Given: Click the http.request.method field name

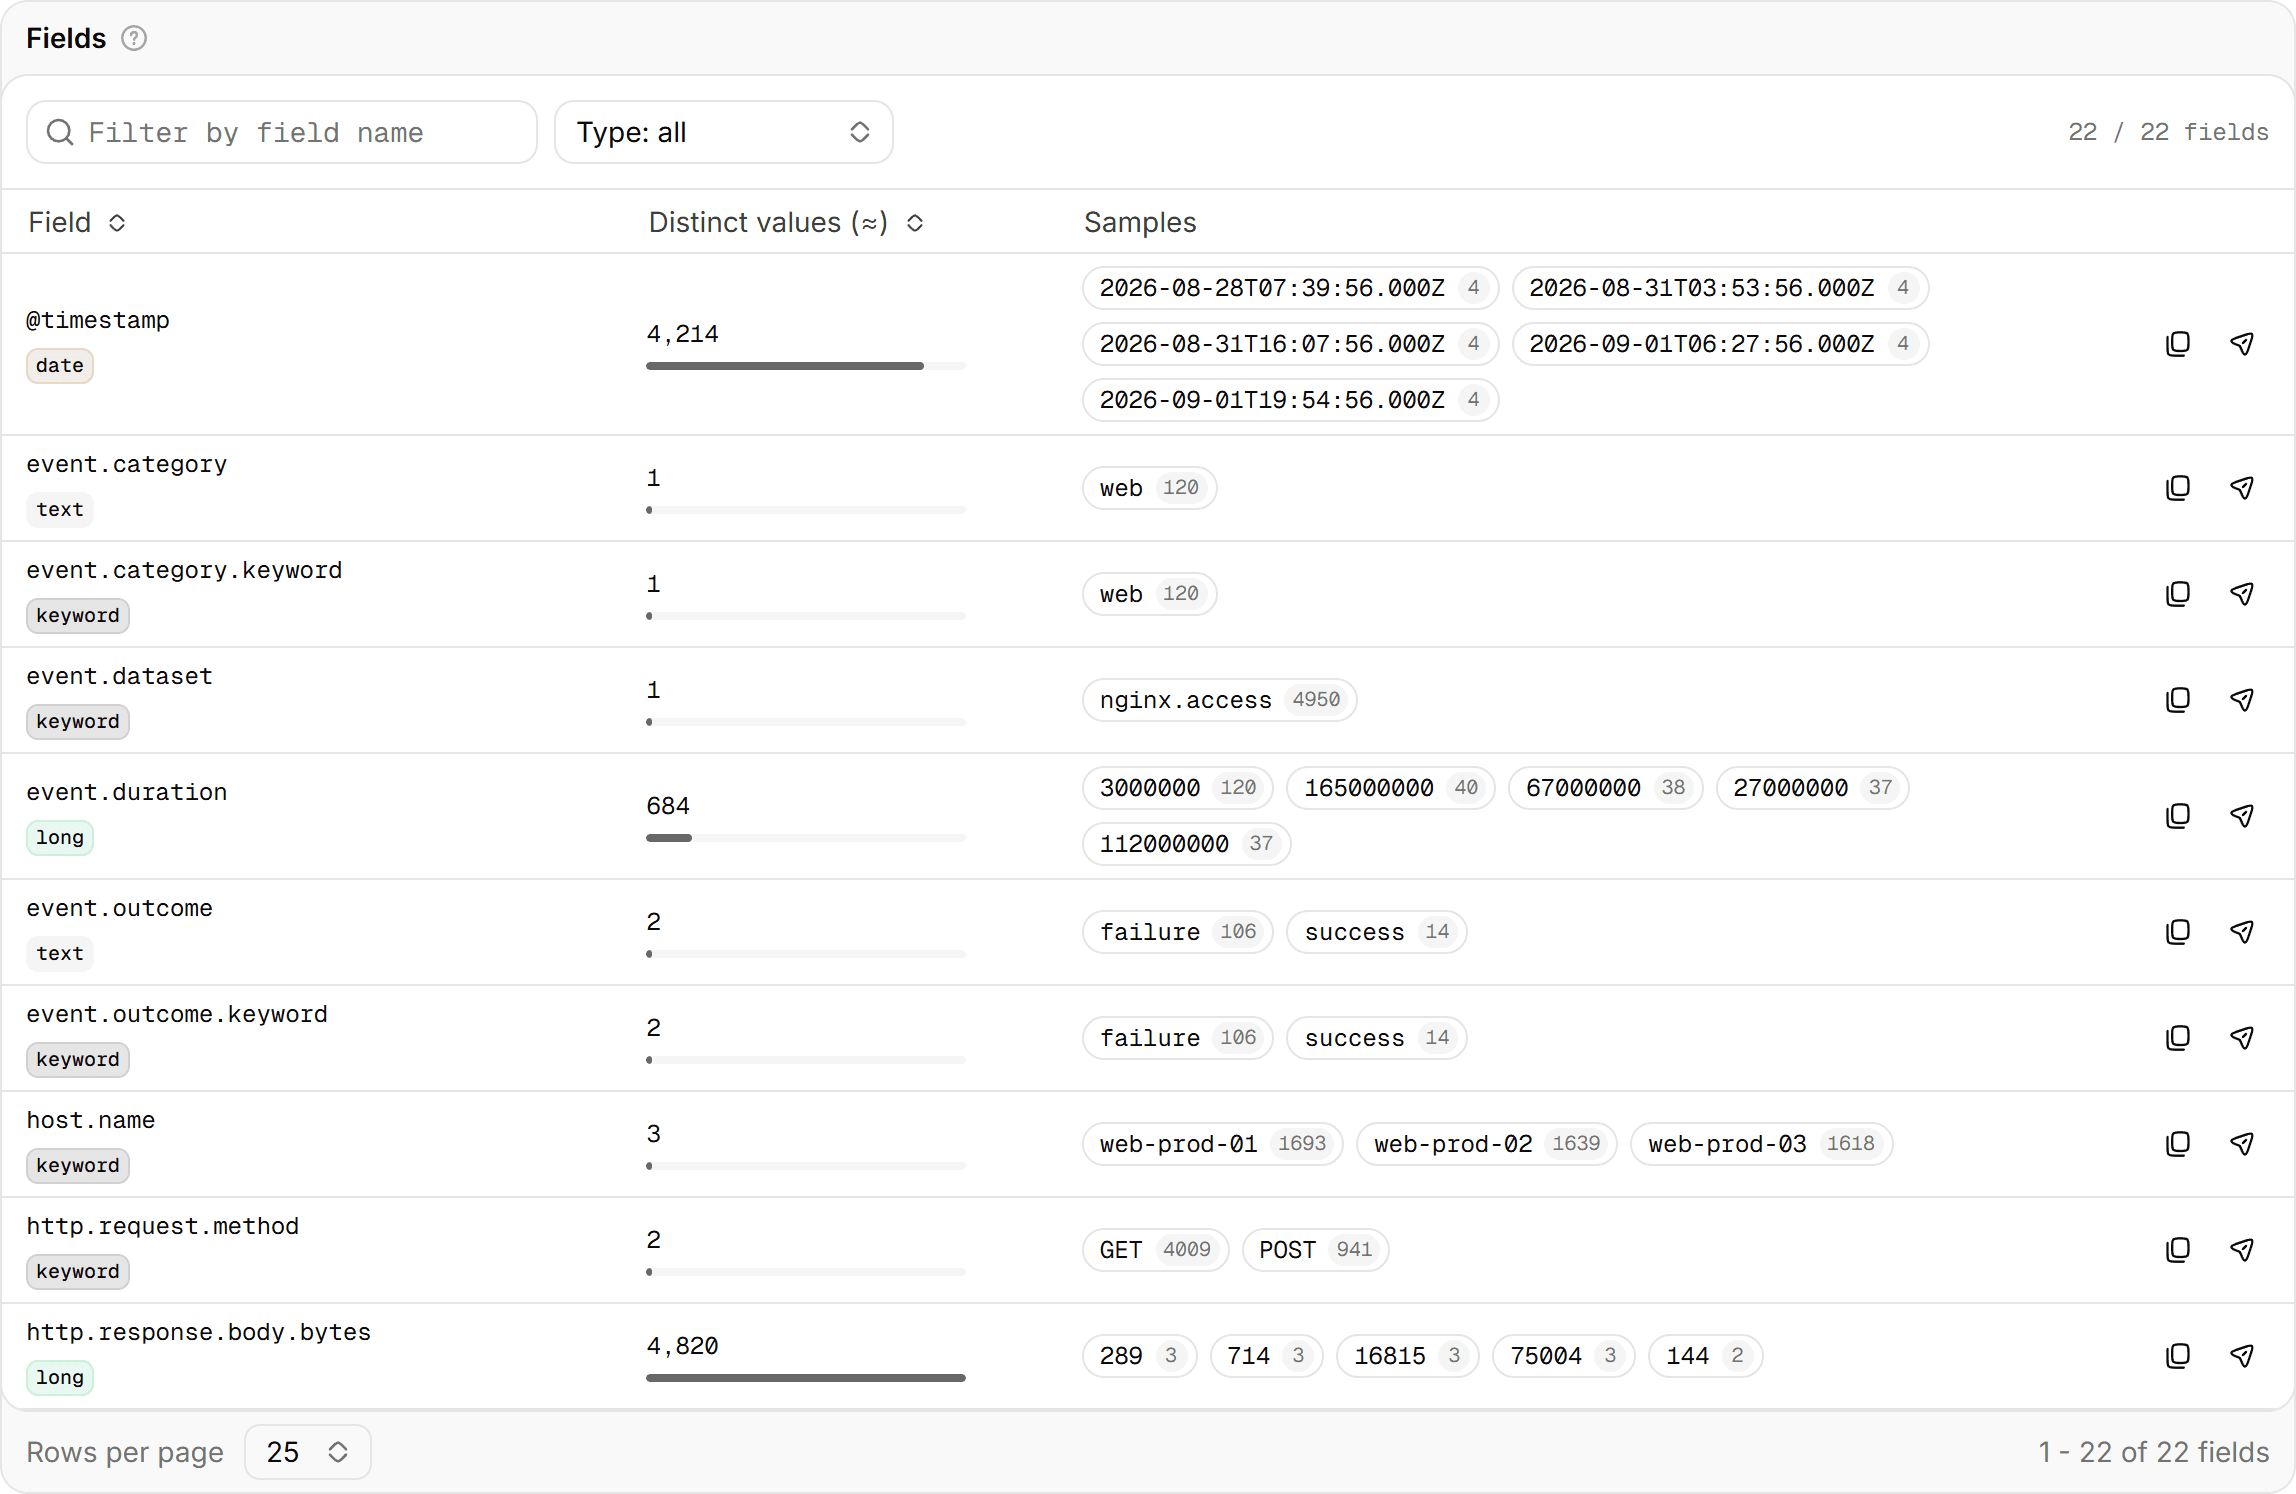Looking at the screenshot, I should coord(163,1226).
